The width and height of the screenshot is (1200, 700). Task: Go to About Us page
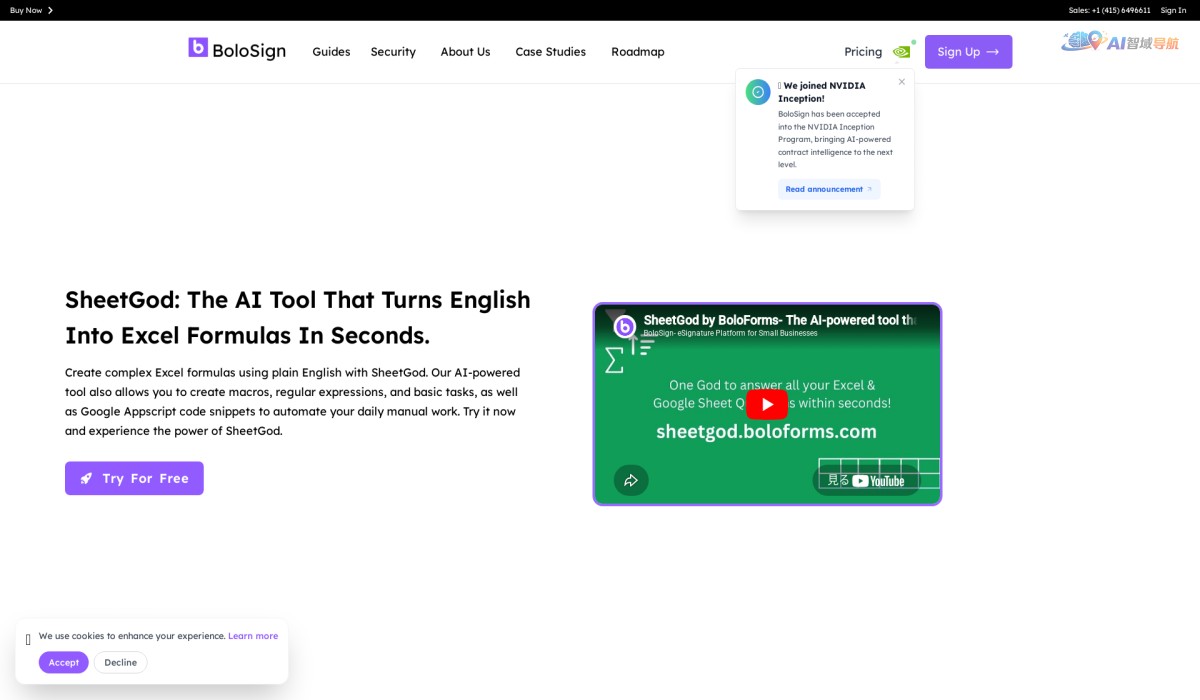point(465,52)
